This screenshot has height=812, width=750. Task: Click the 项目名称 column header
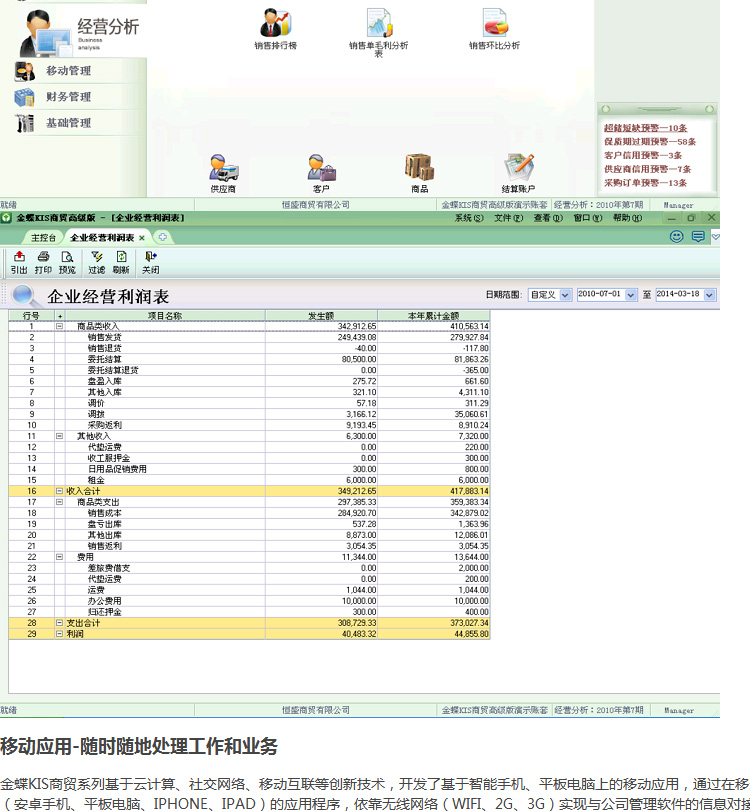point(165,315)
